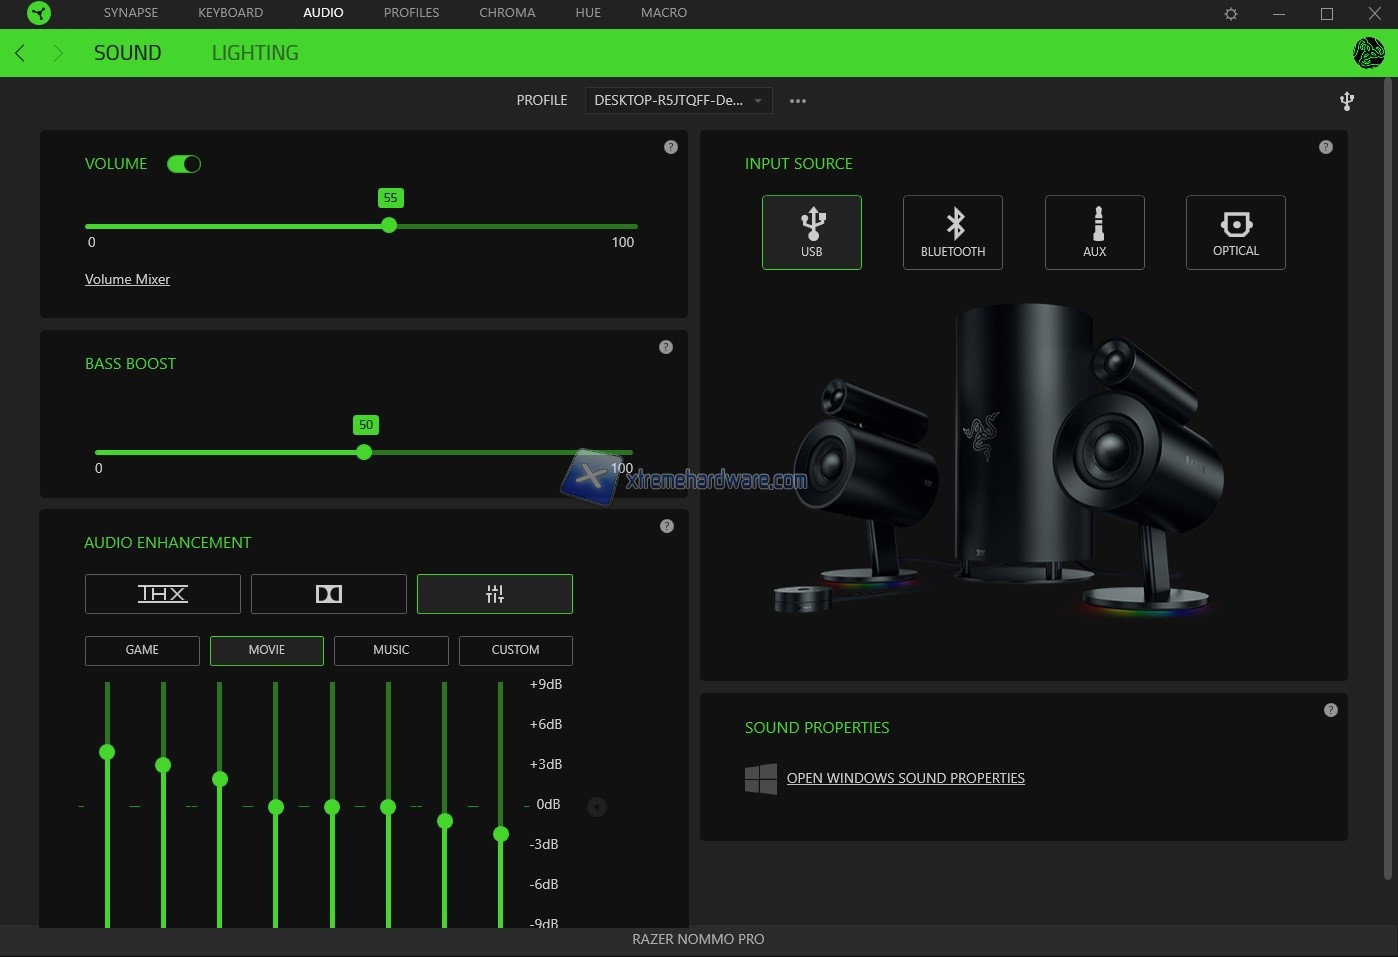Select the GAME equalizer preset

tap(142, 650)
